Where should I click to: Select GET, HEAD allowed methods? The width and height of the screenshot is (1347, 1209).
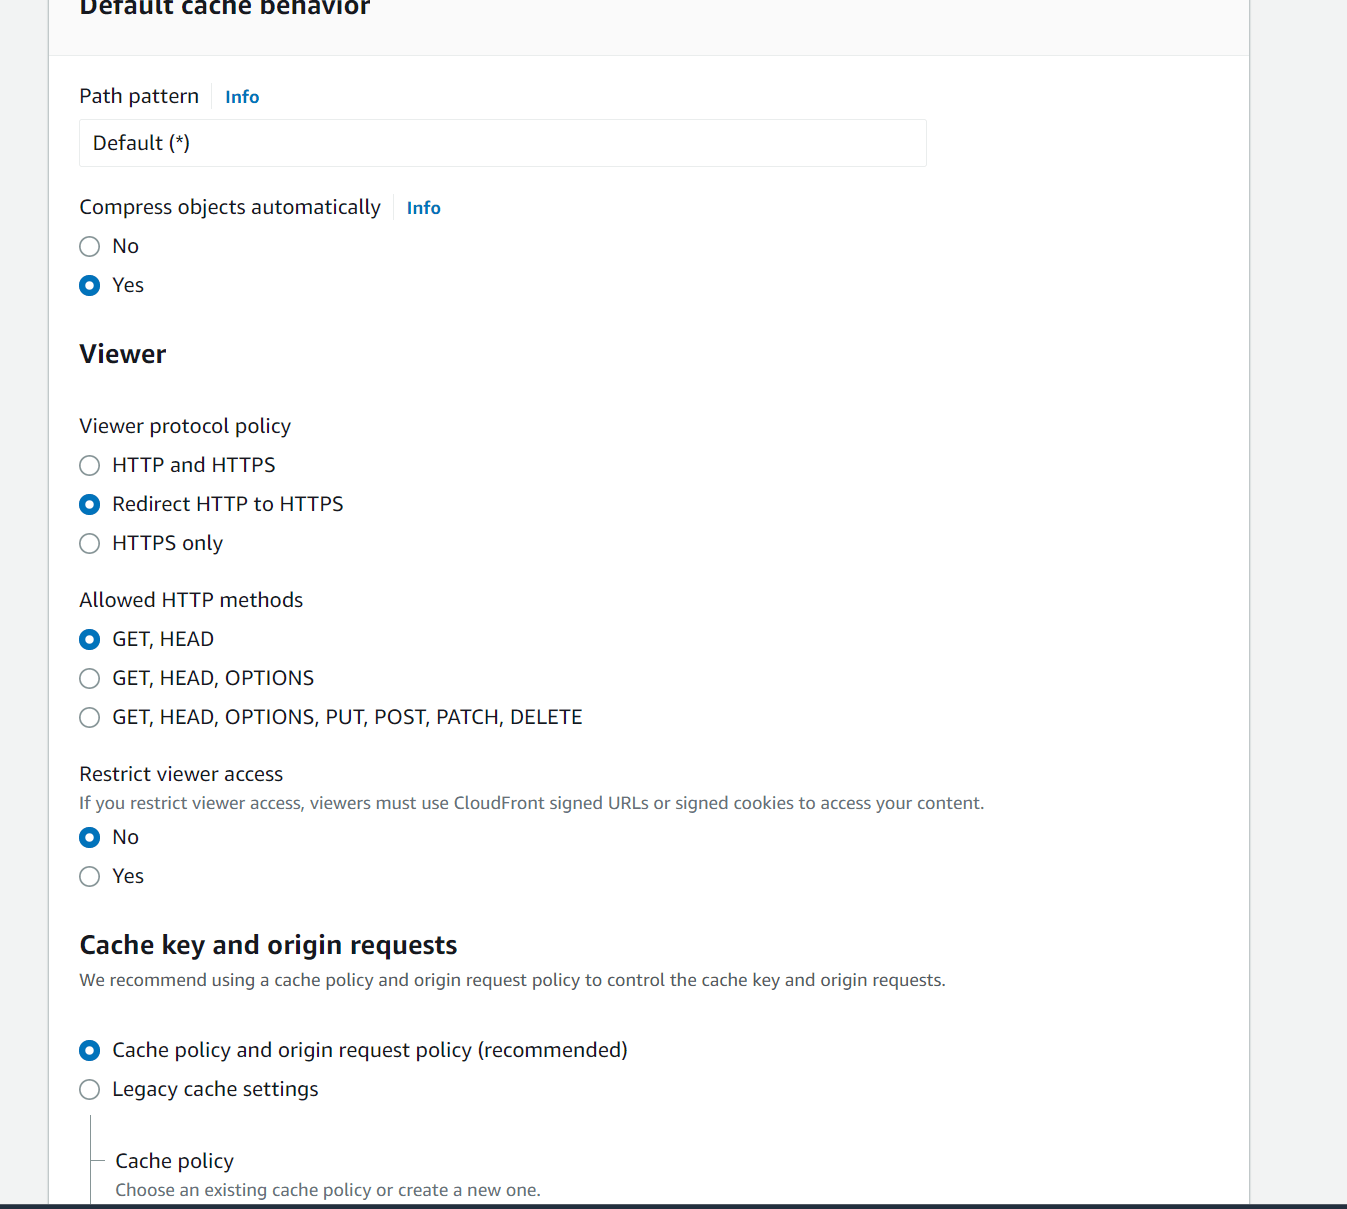[x=89, y=639]
